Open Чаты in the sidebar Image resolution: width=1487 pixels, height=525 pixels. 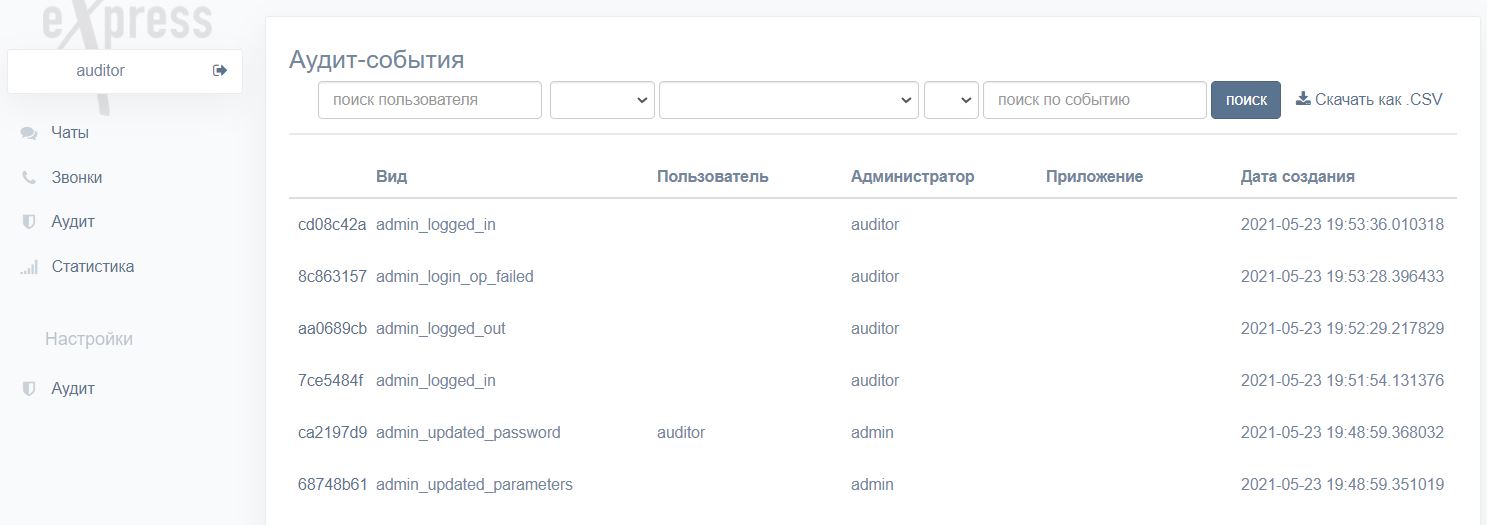(70, 133)
